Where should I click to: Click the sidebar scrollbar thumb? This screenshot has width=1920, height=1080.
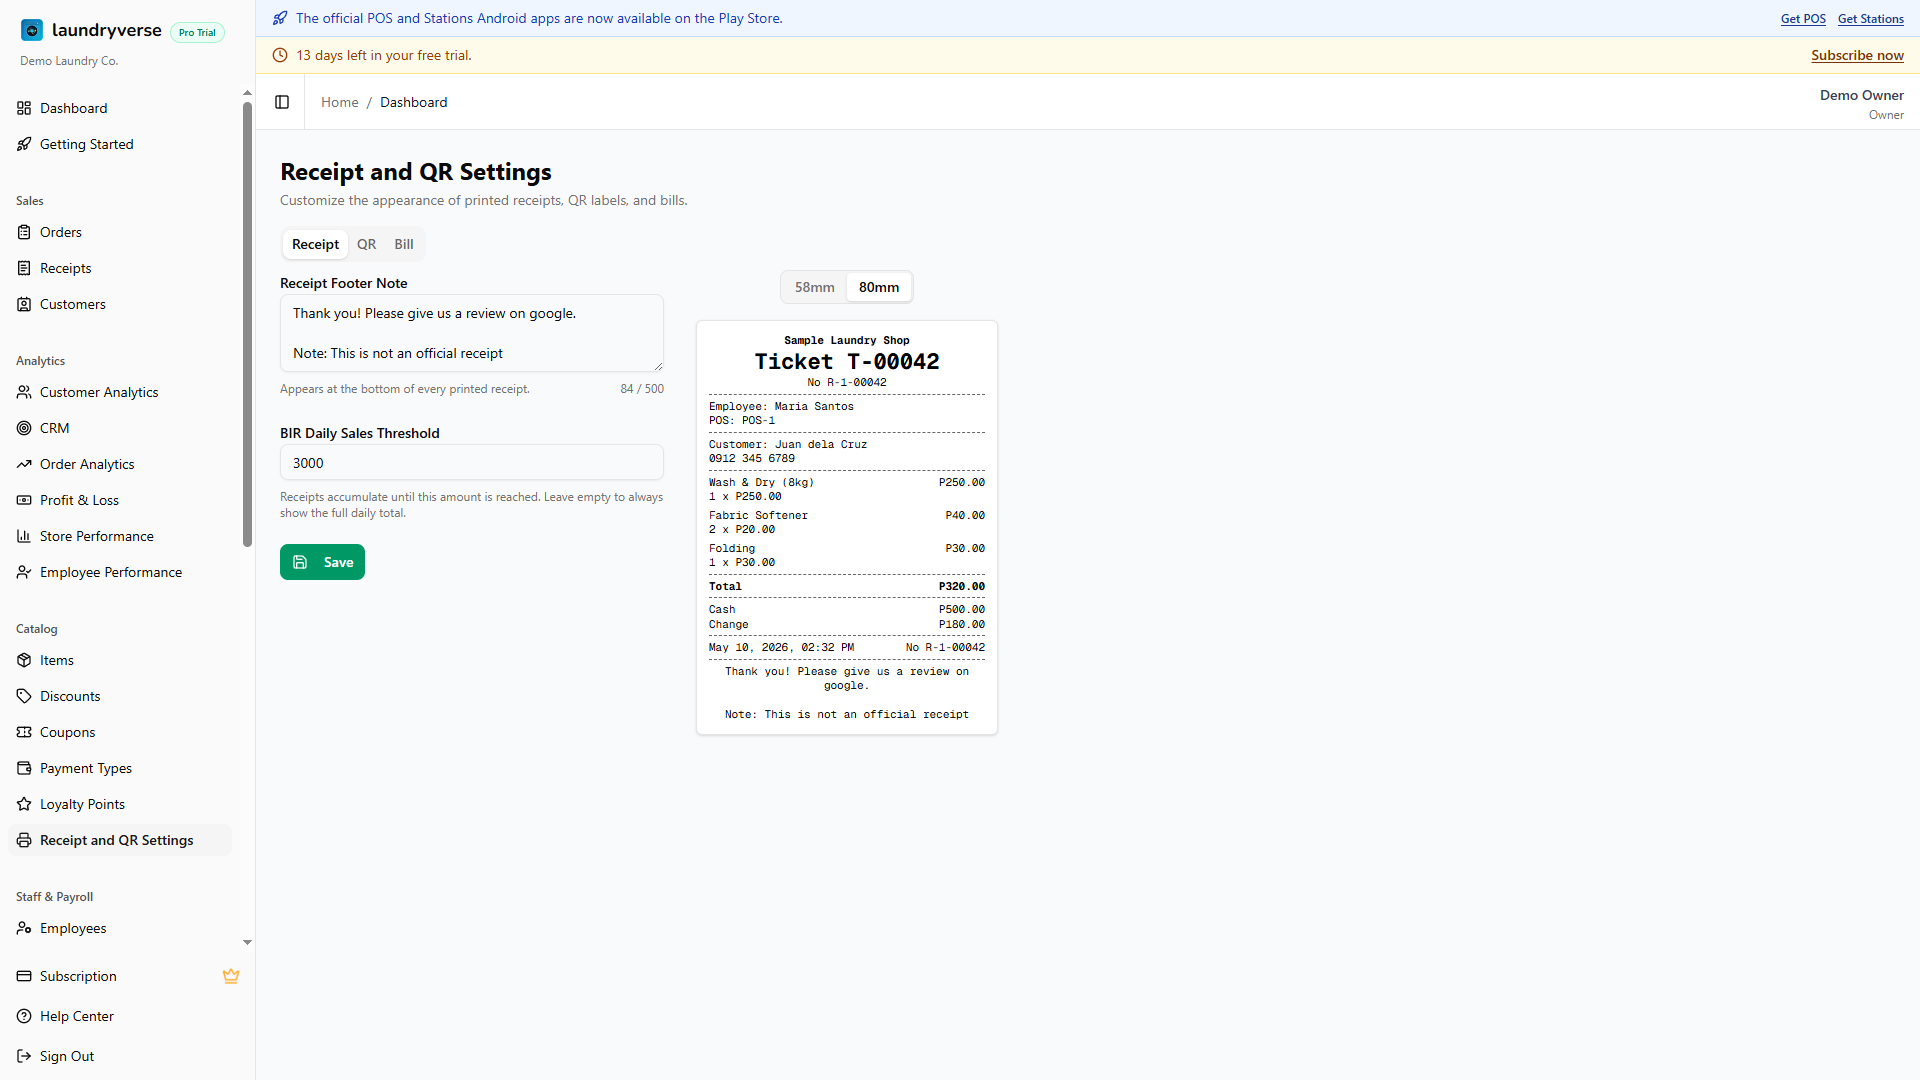point(247,324)
